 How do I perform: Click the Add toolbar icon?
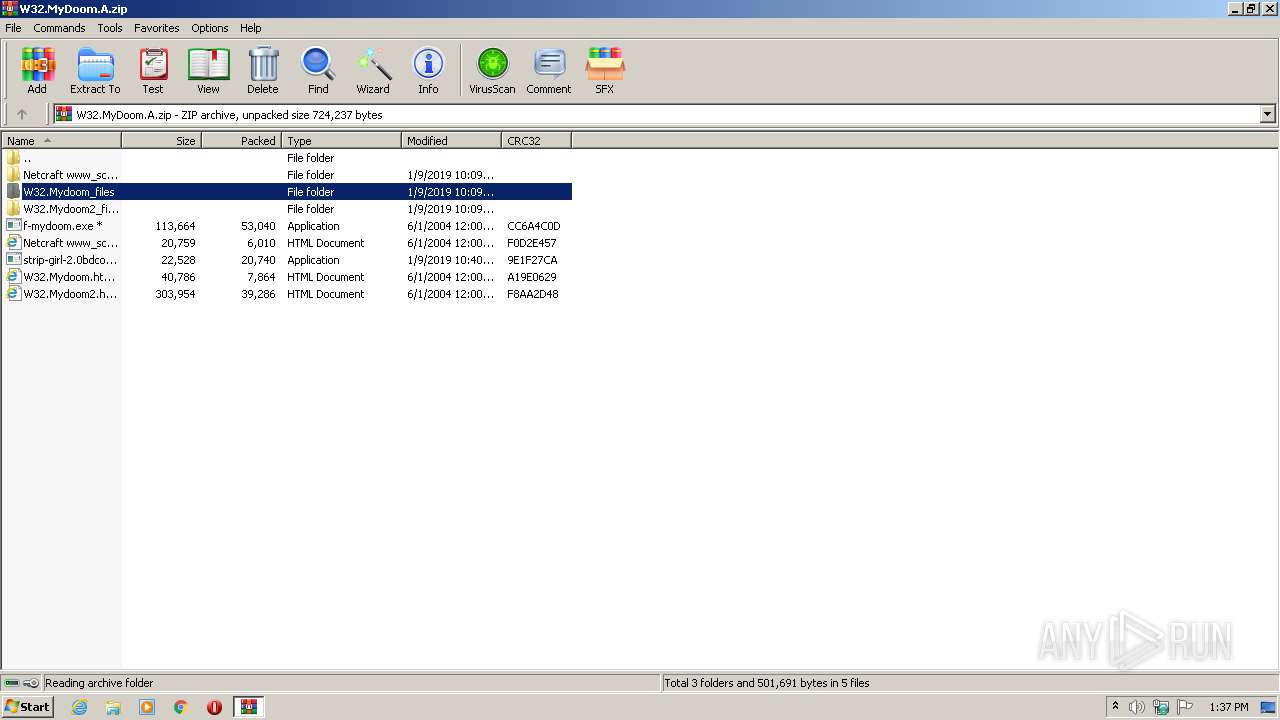point(37,70)
